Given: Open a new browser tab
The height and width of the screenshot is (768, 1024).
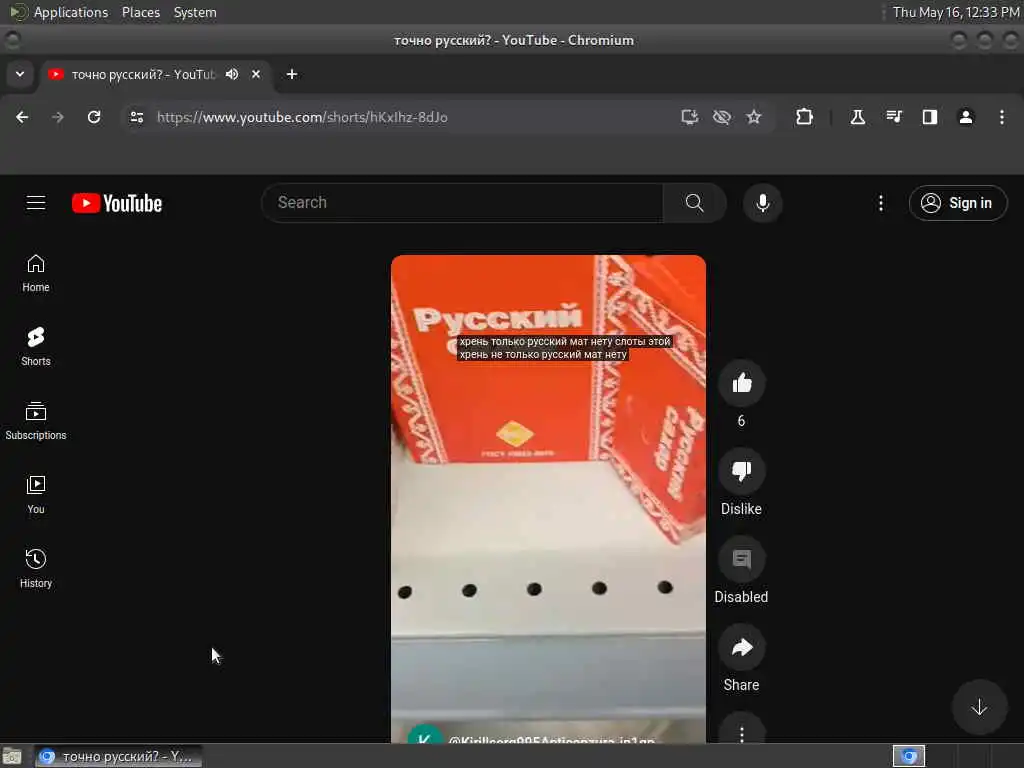Looking at the screenshot, I should point(292,74).
